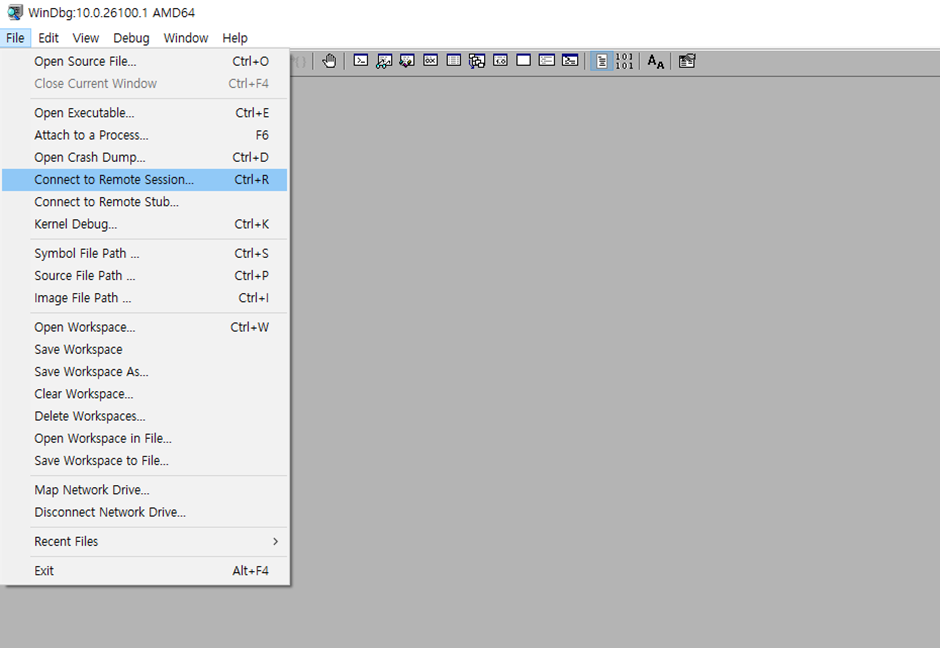Close the File menu via File tab
The image size is (940, 648).
click(x=16, y=38)
